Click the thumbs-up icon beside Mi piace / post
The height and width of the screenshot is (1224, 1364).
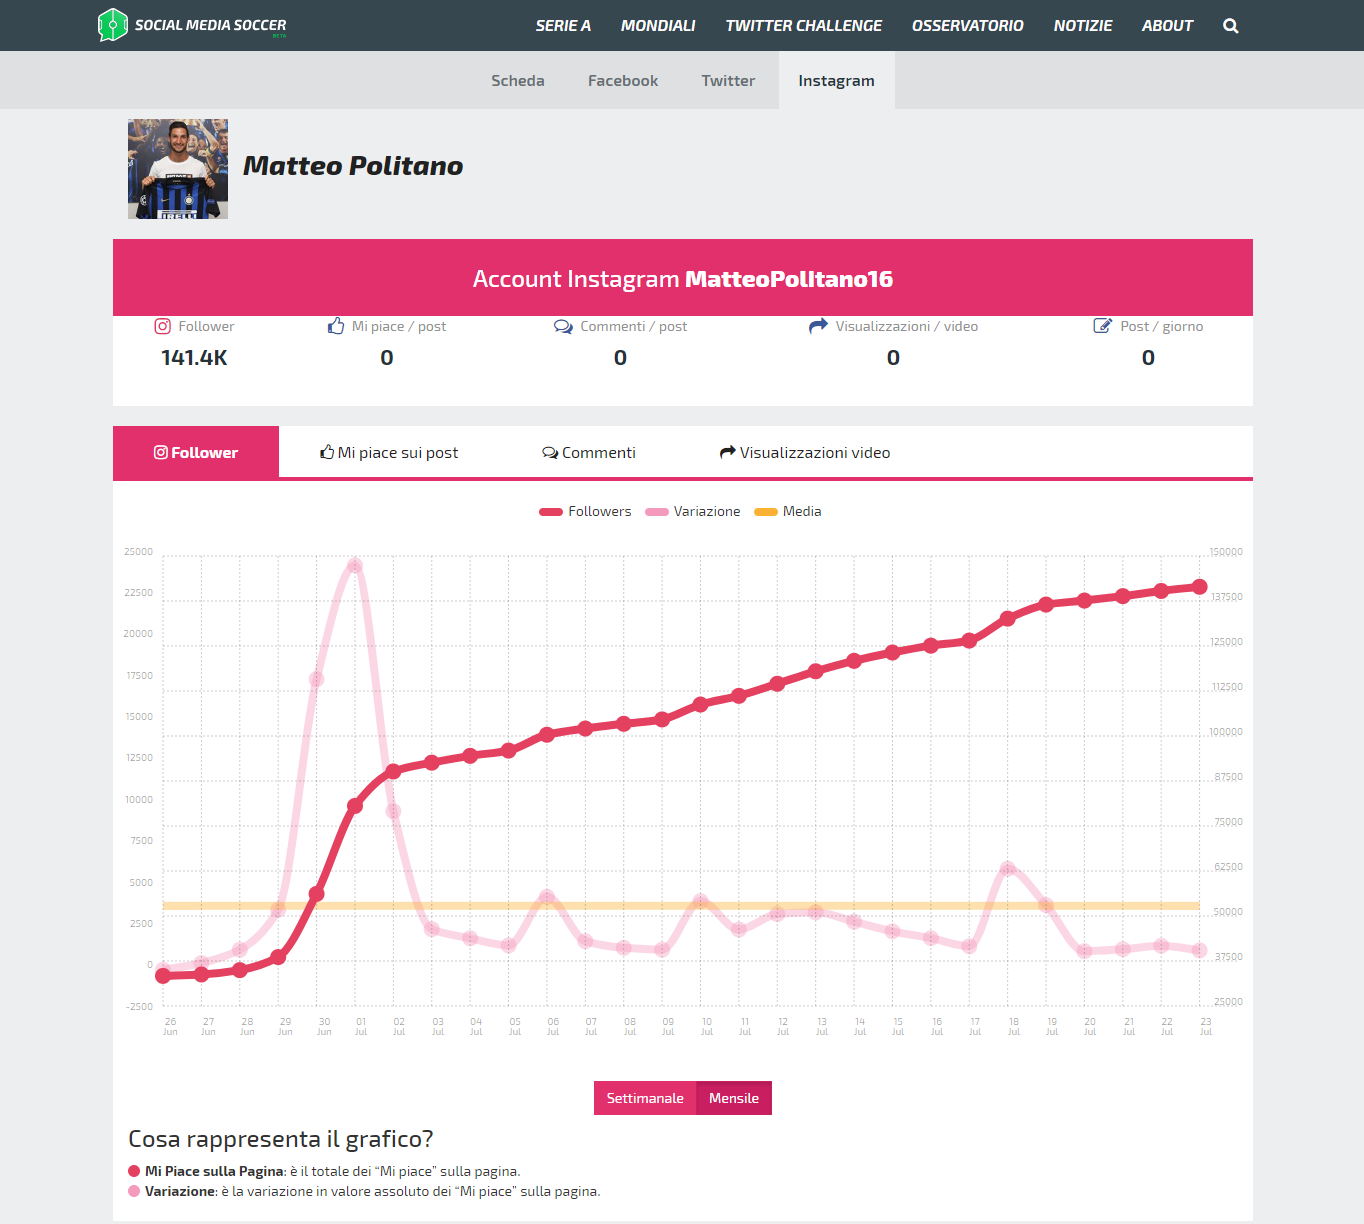[x=336, y=326]
